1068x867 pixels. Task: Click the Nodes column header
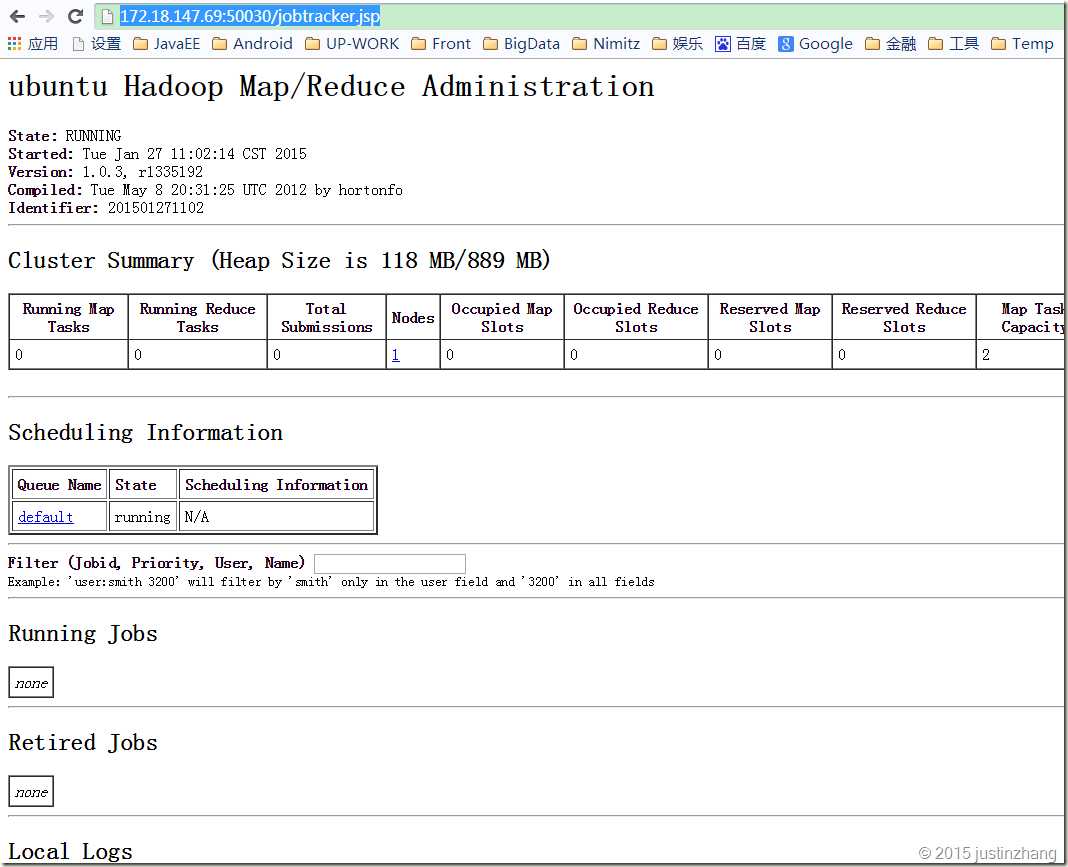413,317
